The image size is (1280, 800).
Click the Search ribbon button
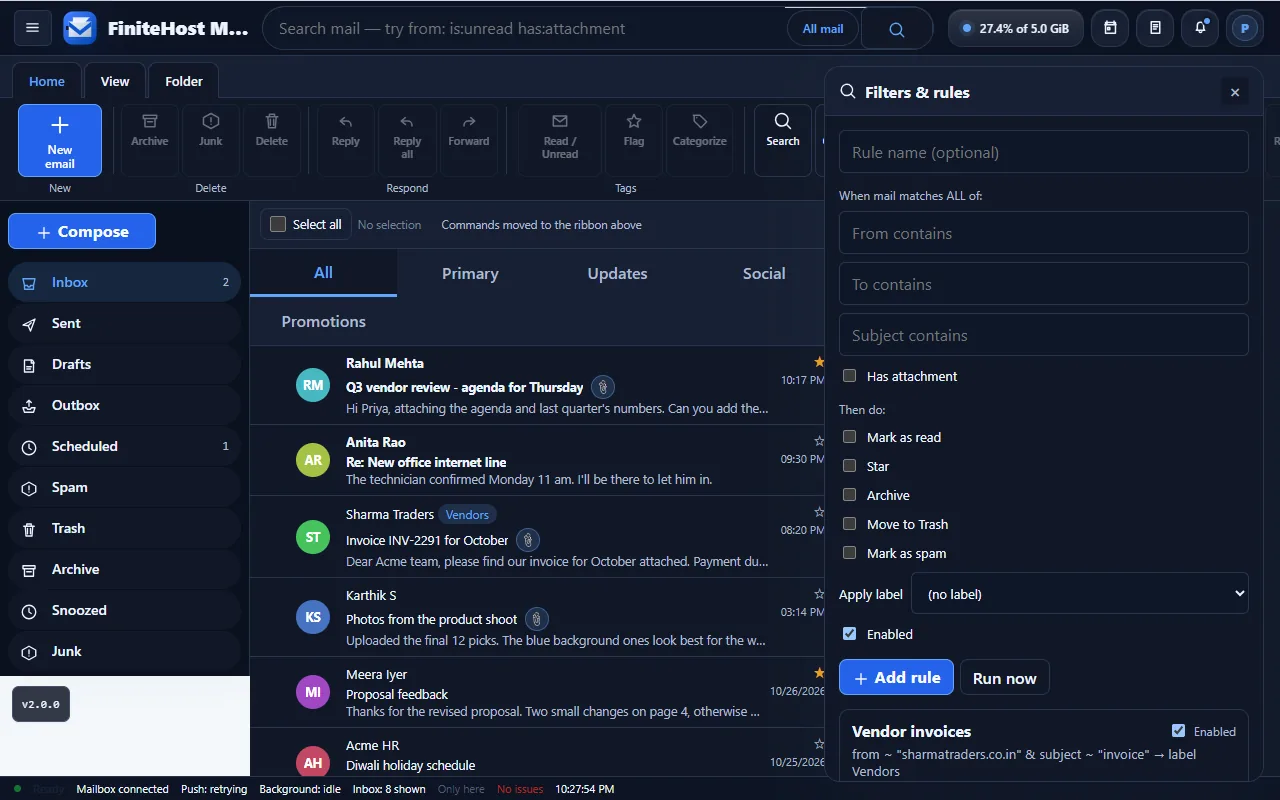[783, 140]
